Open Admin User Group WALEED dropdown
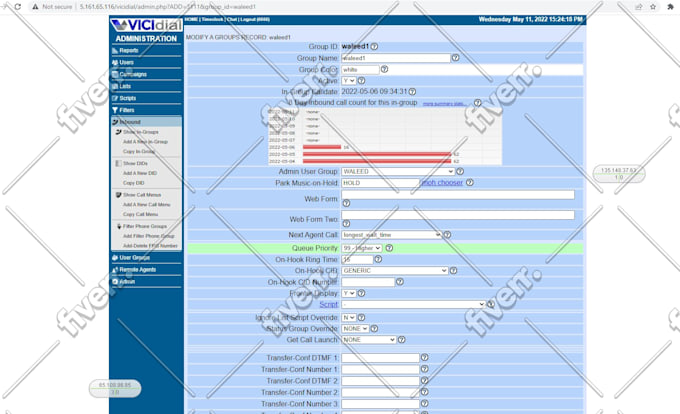The image size is (680, 414). [398, 172]
